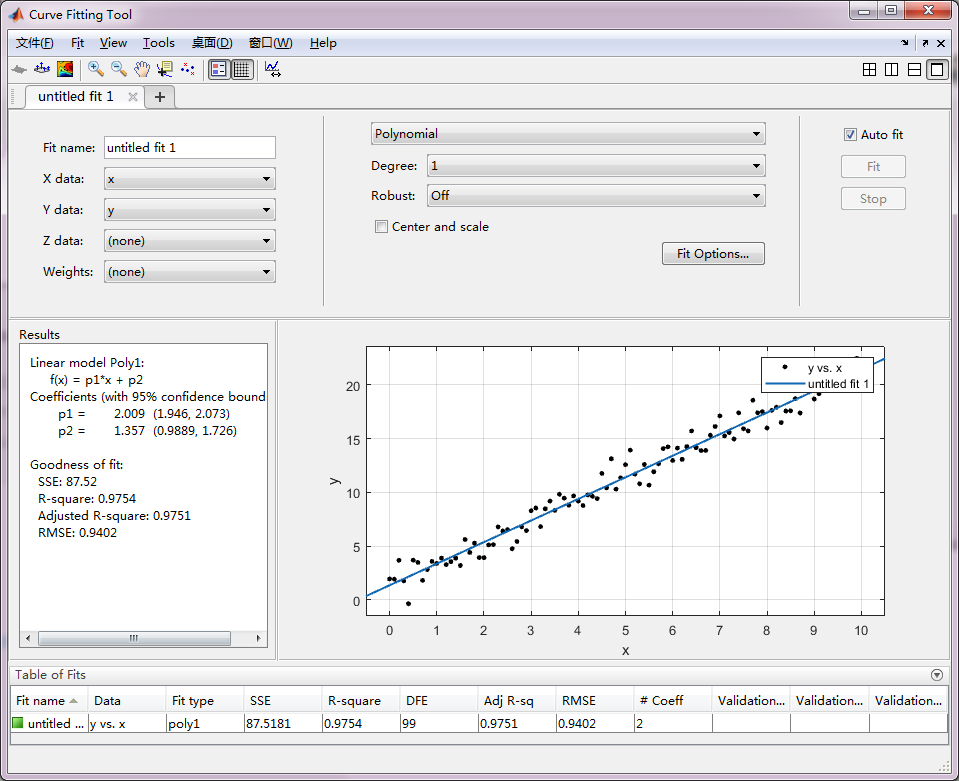The width and height of the screenshot is (959, 781).
Task: Toggle the Auto fit checkbox
Action: point(850,135)
